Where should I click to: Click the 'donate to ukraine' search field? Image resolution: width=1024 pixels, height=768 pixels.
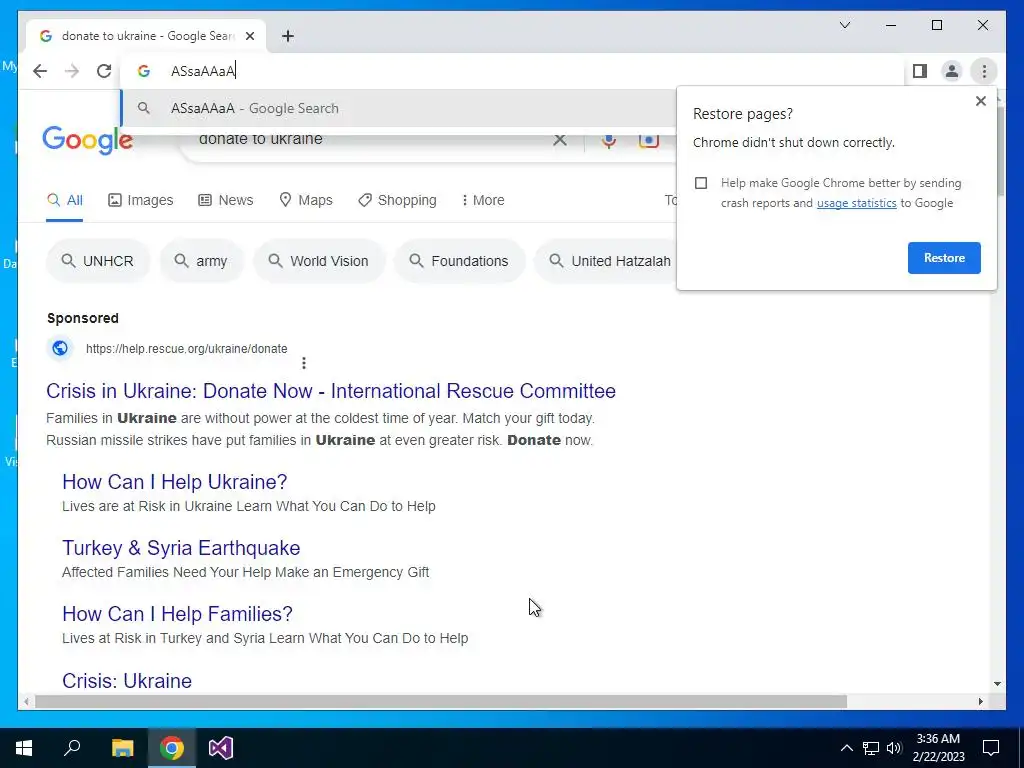[372, 138]
